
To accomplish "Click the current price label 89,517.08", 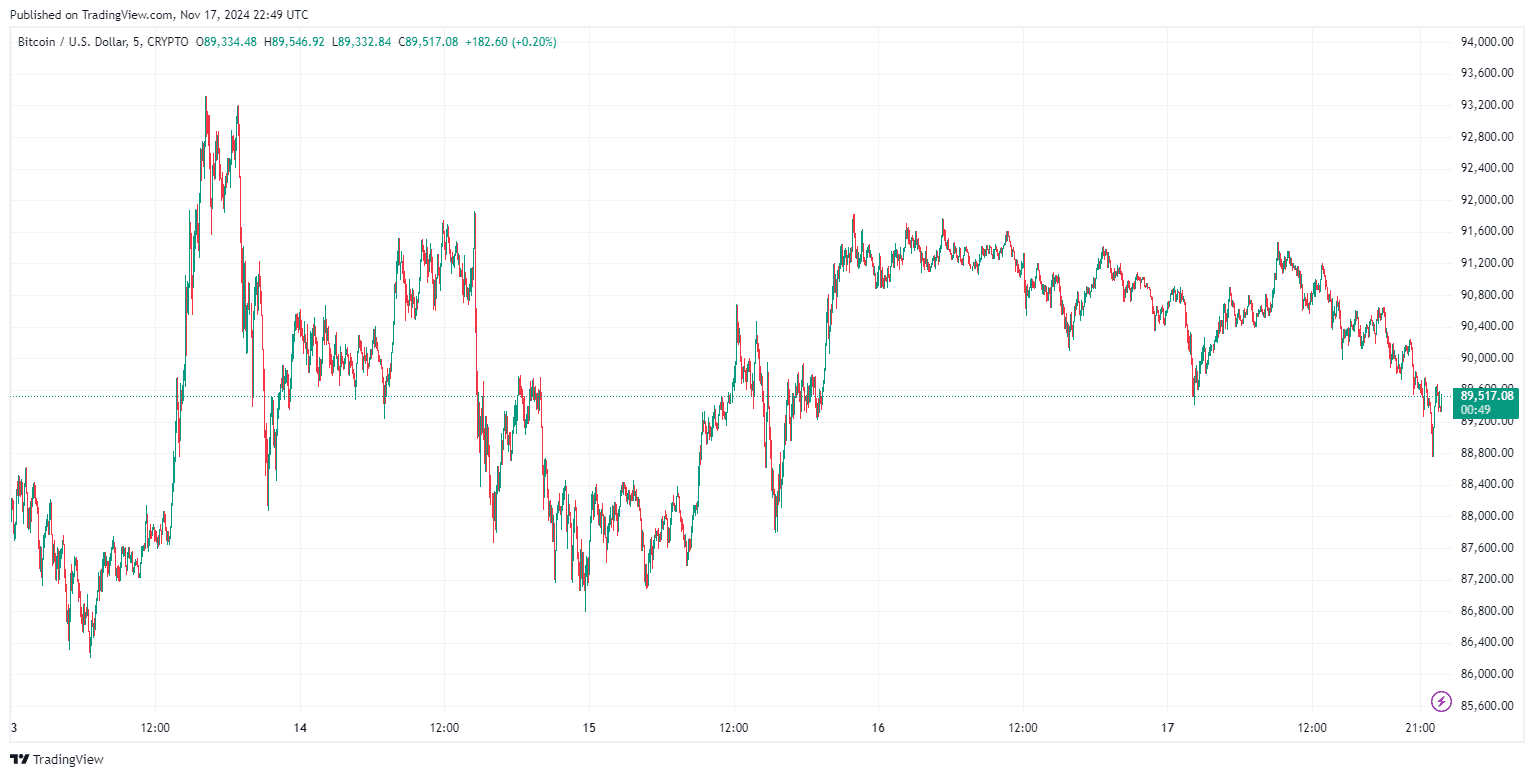I will click(1485, 396).
